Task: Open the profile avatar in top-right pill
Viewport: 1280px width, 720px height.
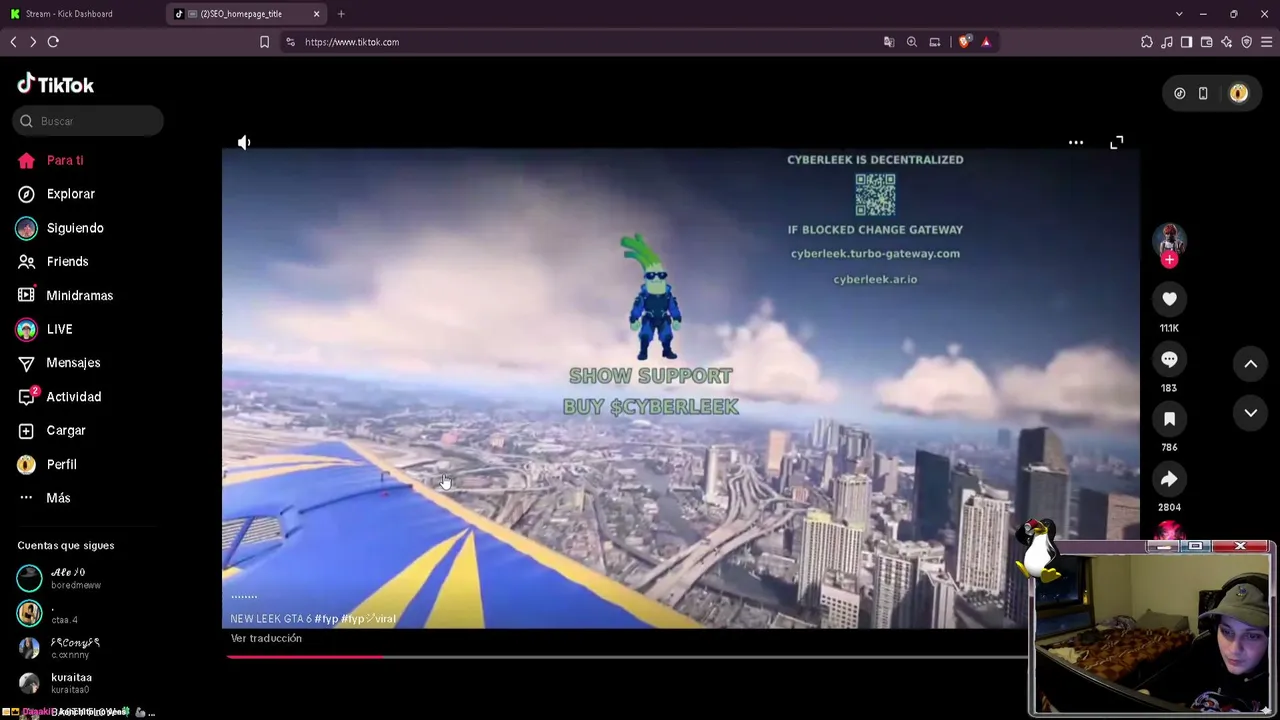Action: click(1239, 94)
